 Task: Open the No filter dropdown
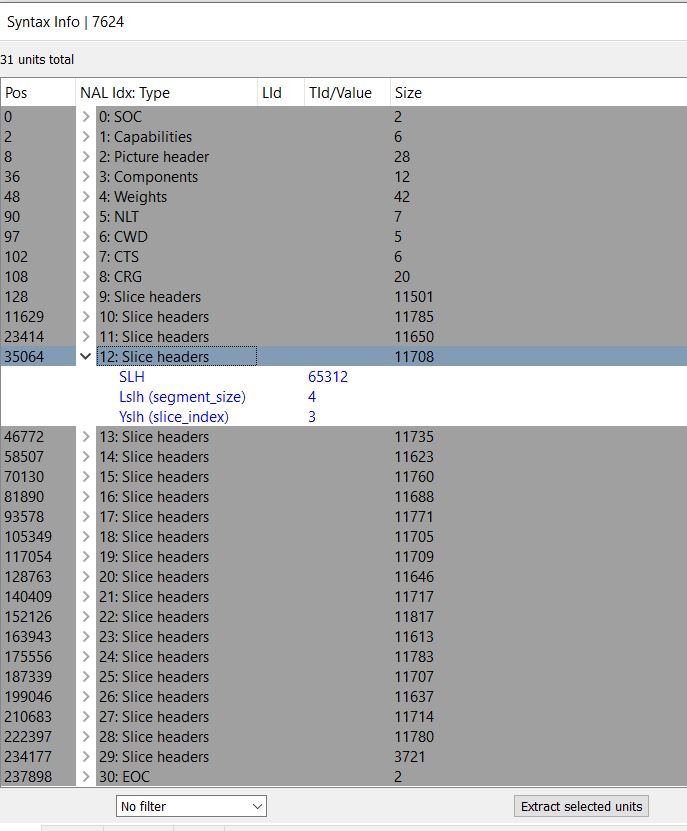[191, 806]
